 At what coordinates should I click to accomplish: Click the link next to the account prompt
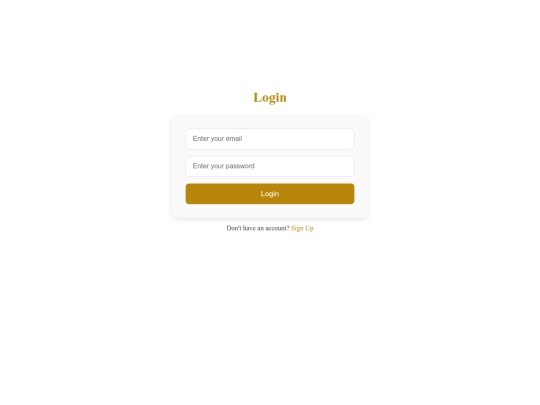point(302,228)
